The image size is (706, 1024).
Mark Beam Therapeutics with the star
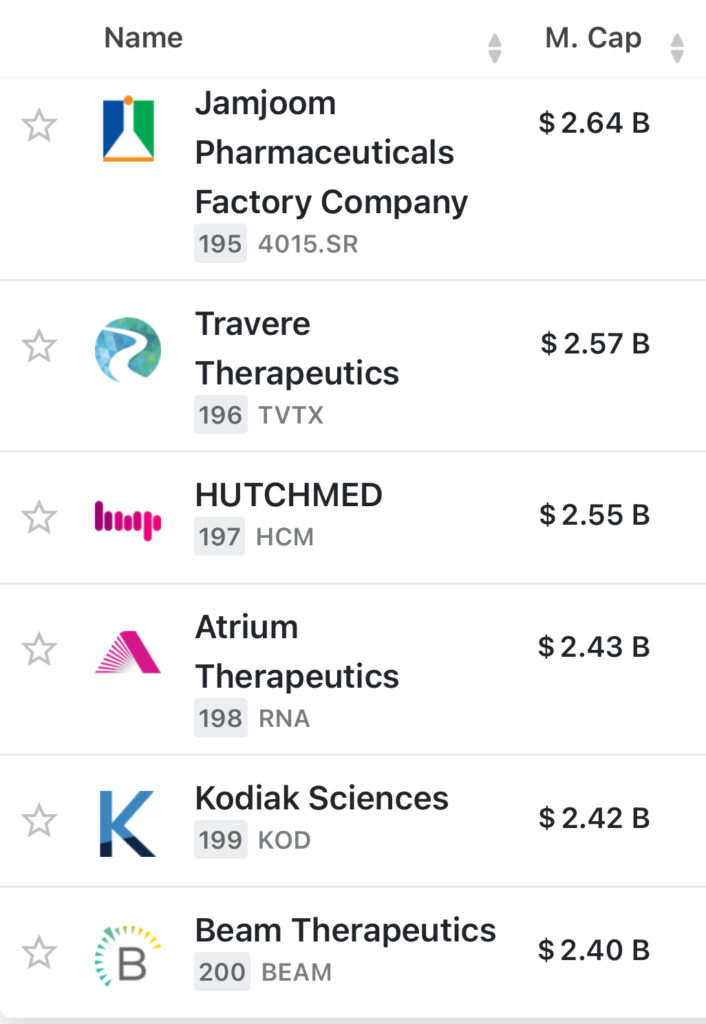point(39,953)
